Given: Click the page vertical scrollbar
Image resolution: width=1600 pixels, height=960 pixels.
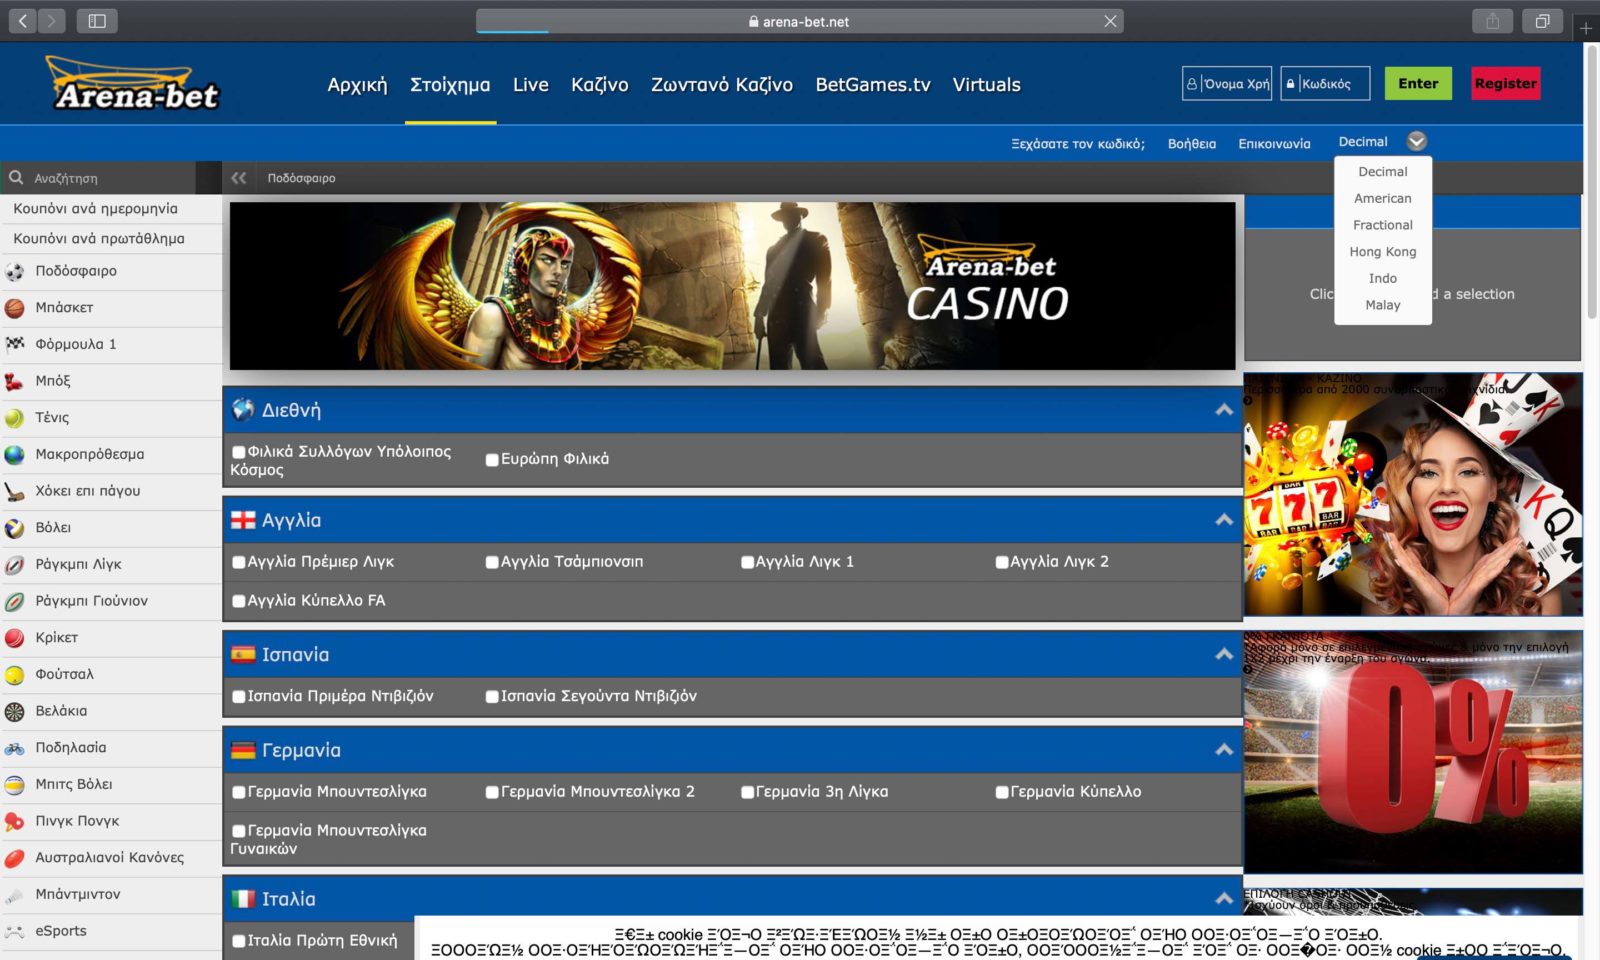Looking at the screenshot, I should click(1592, 183).
